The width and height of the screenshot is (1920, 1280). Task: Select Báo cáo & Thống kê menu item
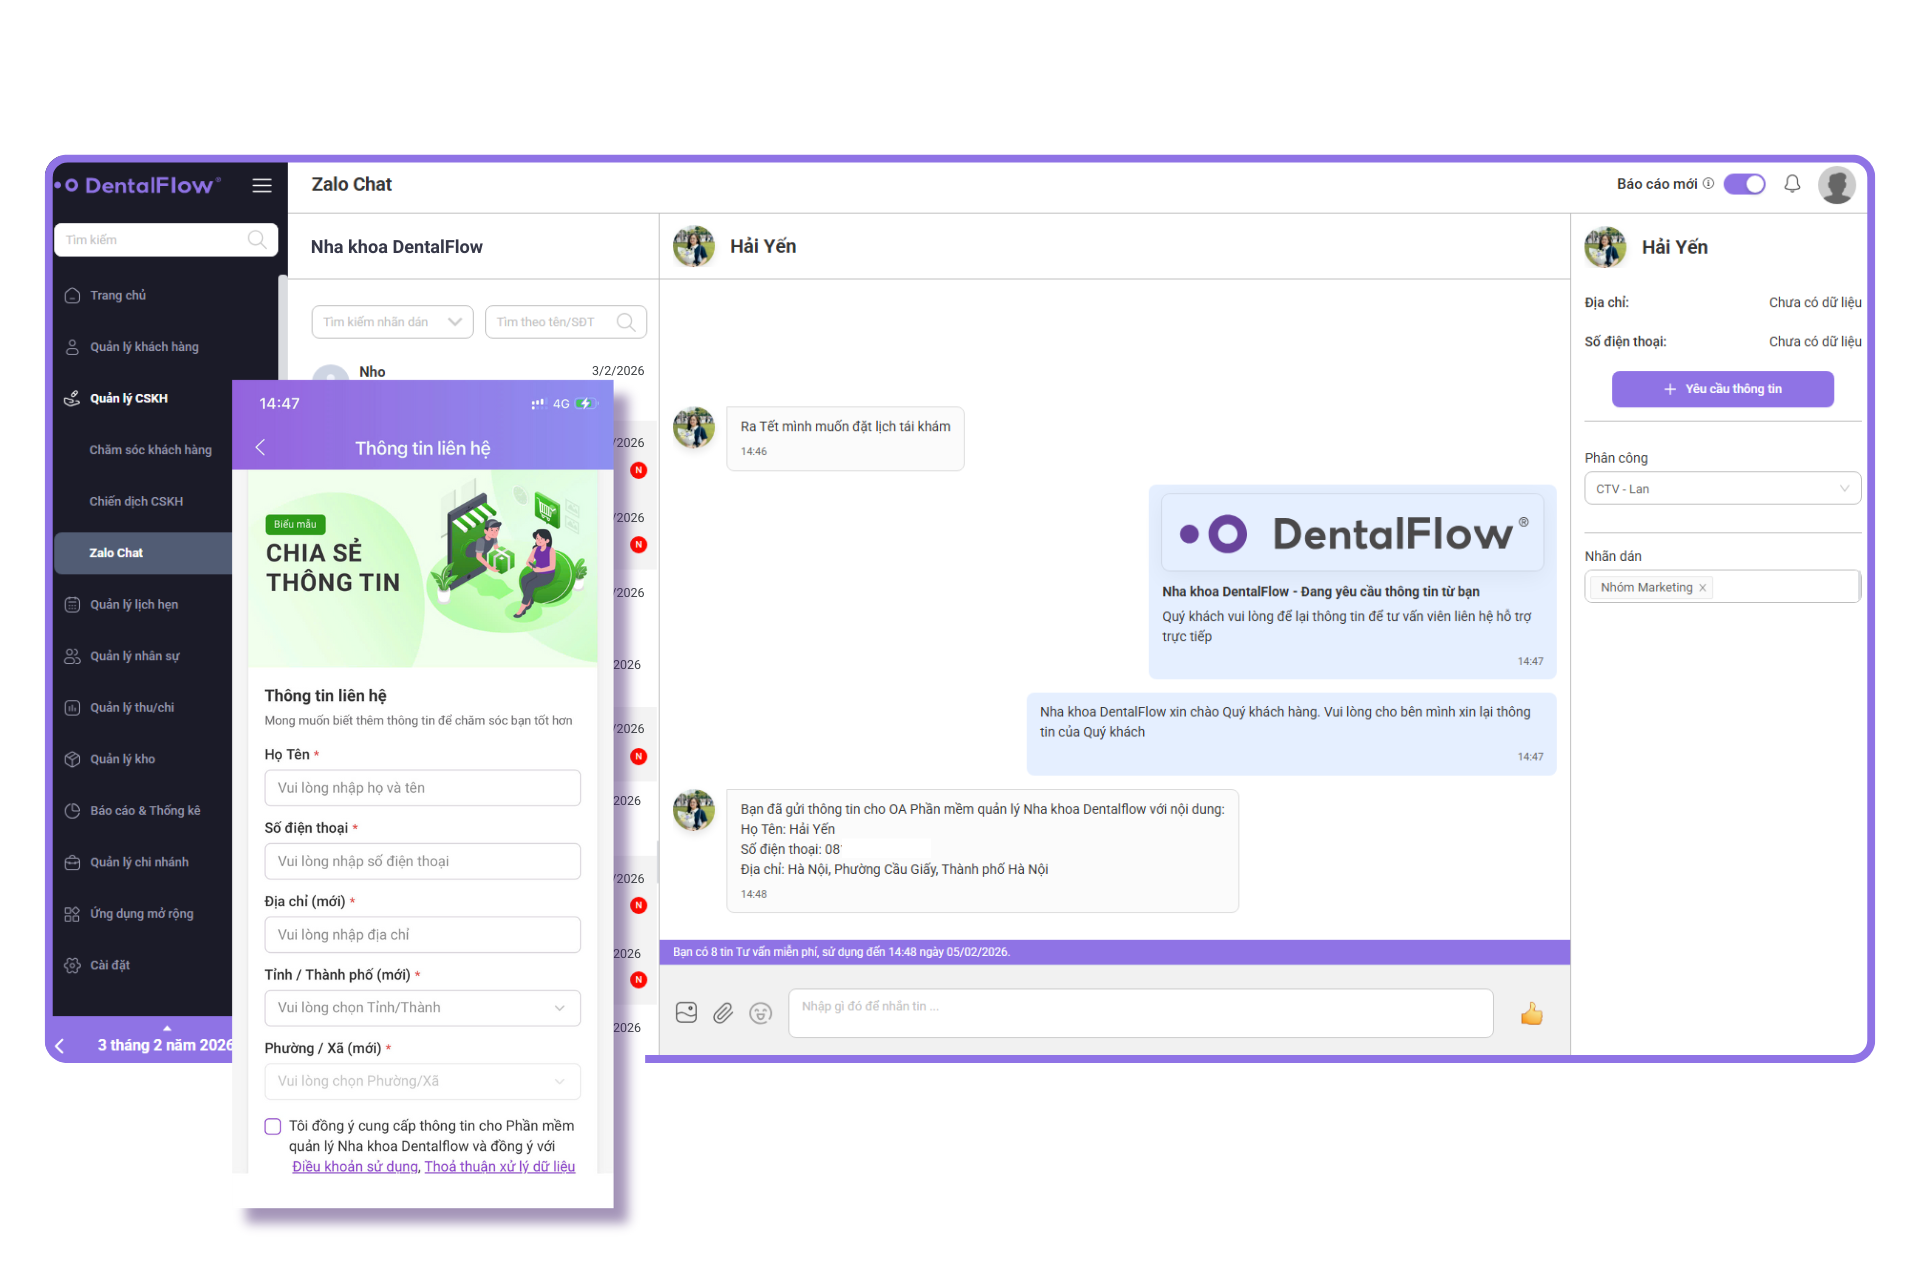coord(145,810)
